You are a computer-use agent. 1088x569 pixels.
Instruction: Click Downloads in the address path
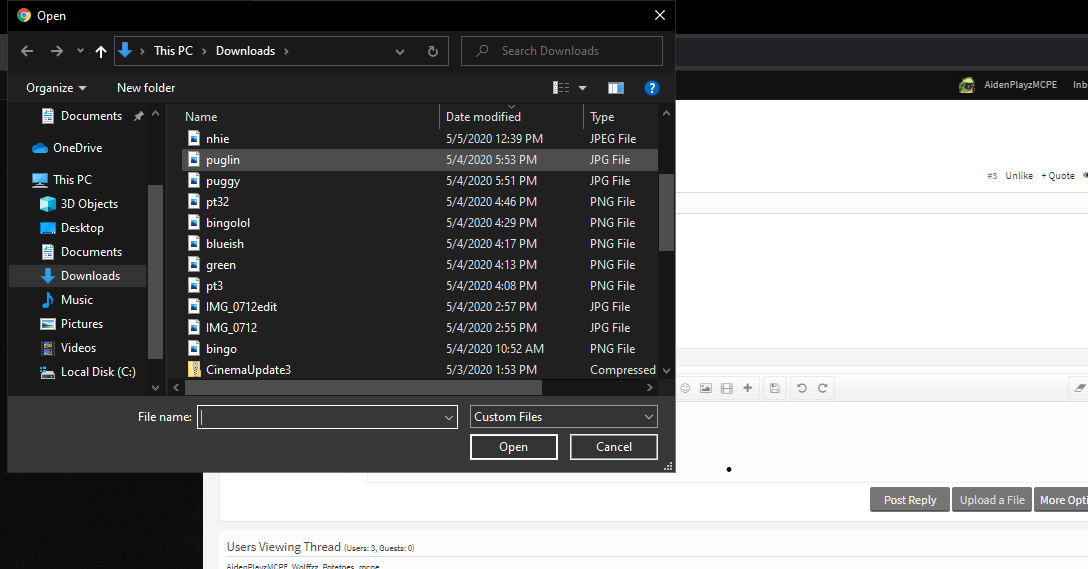coord(245,51)
